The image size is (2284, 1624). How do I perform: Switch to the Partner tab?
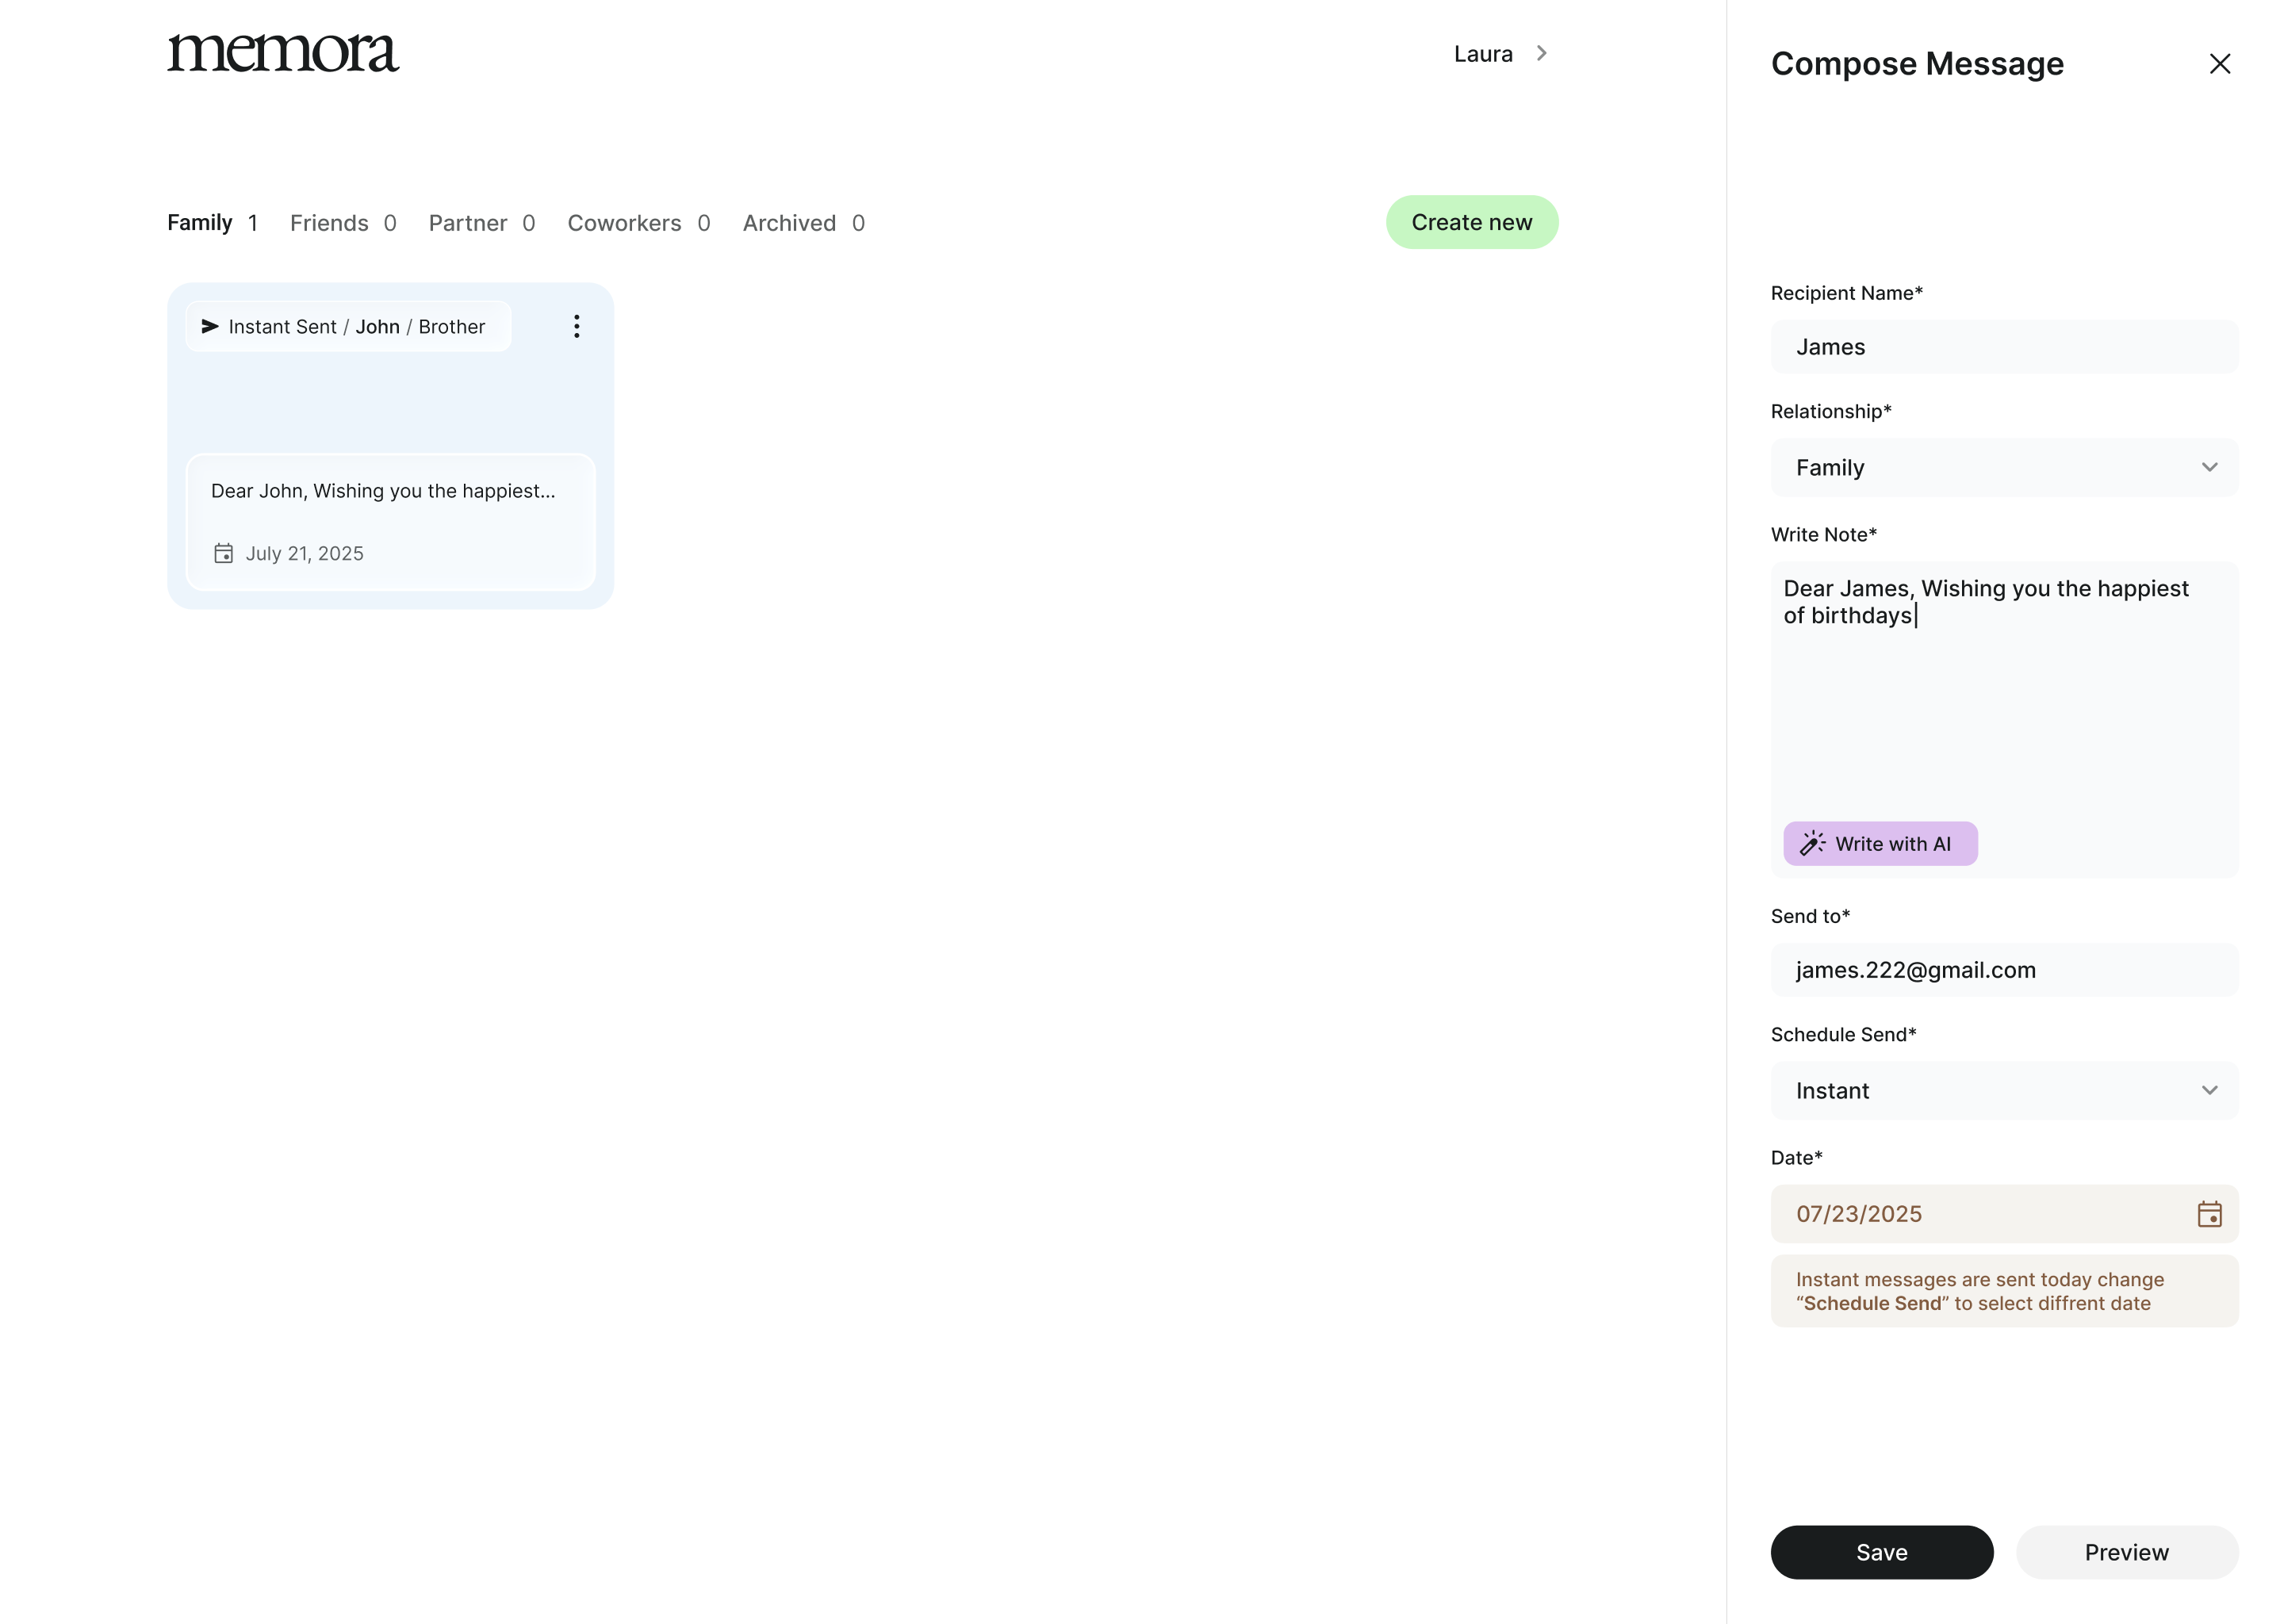tap(482, 222)
